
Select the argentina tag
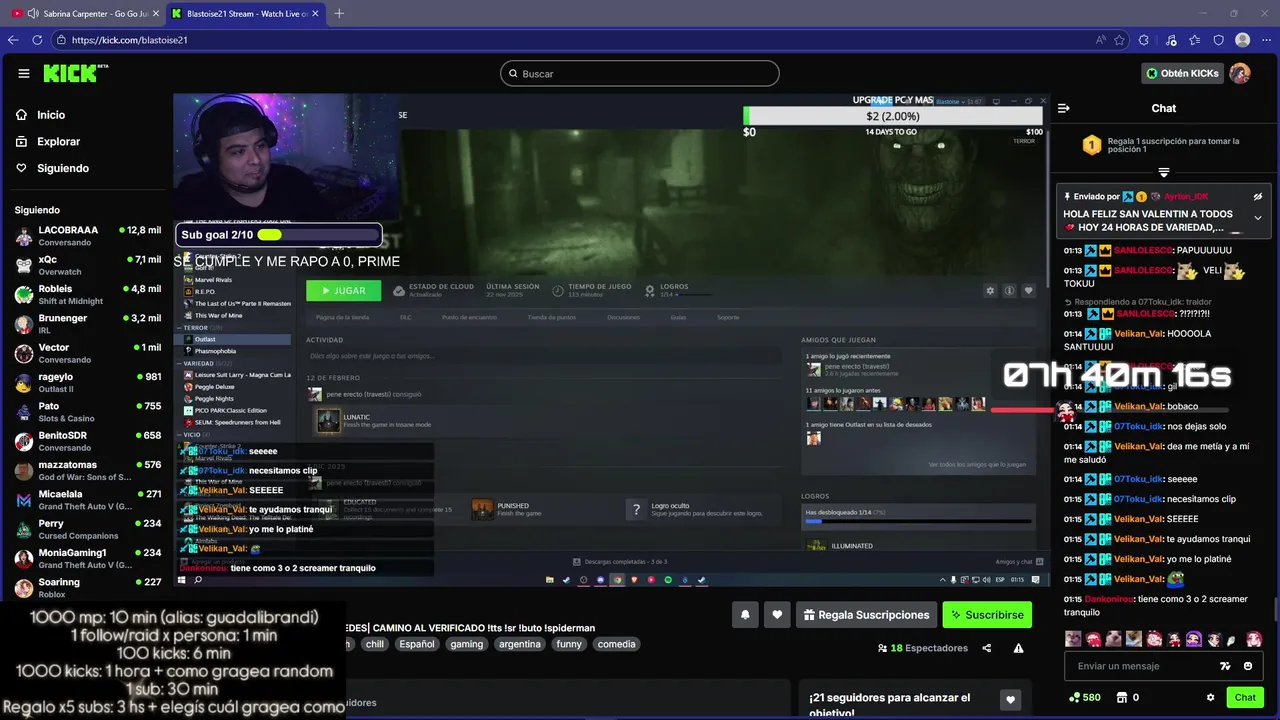(x=520, y=644)
